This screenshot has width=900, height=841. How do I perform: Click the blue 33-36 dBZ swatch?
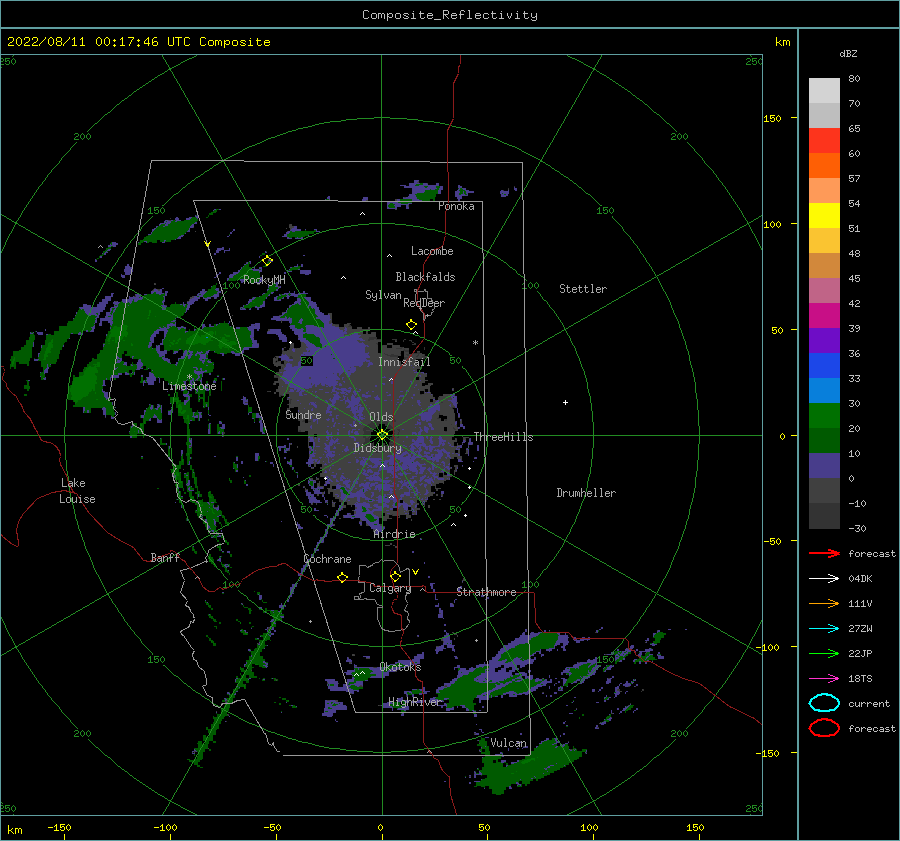[x=824, y=366]
